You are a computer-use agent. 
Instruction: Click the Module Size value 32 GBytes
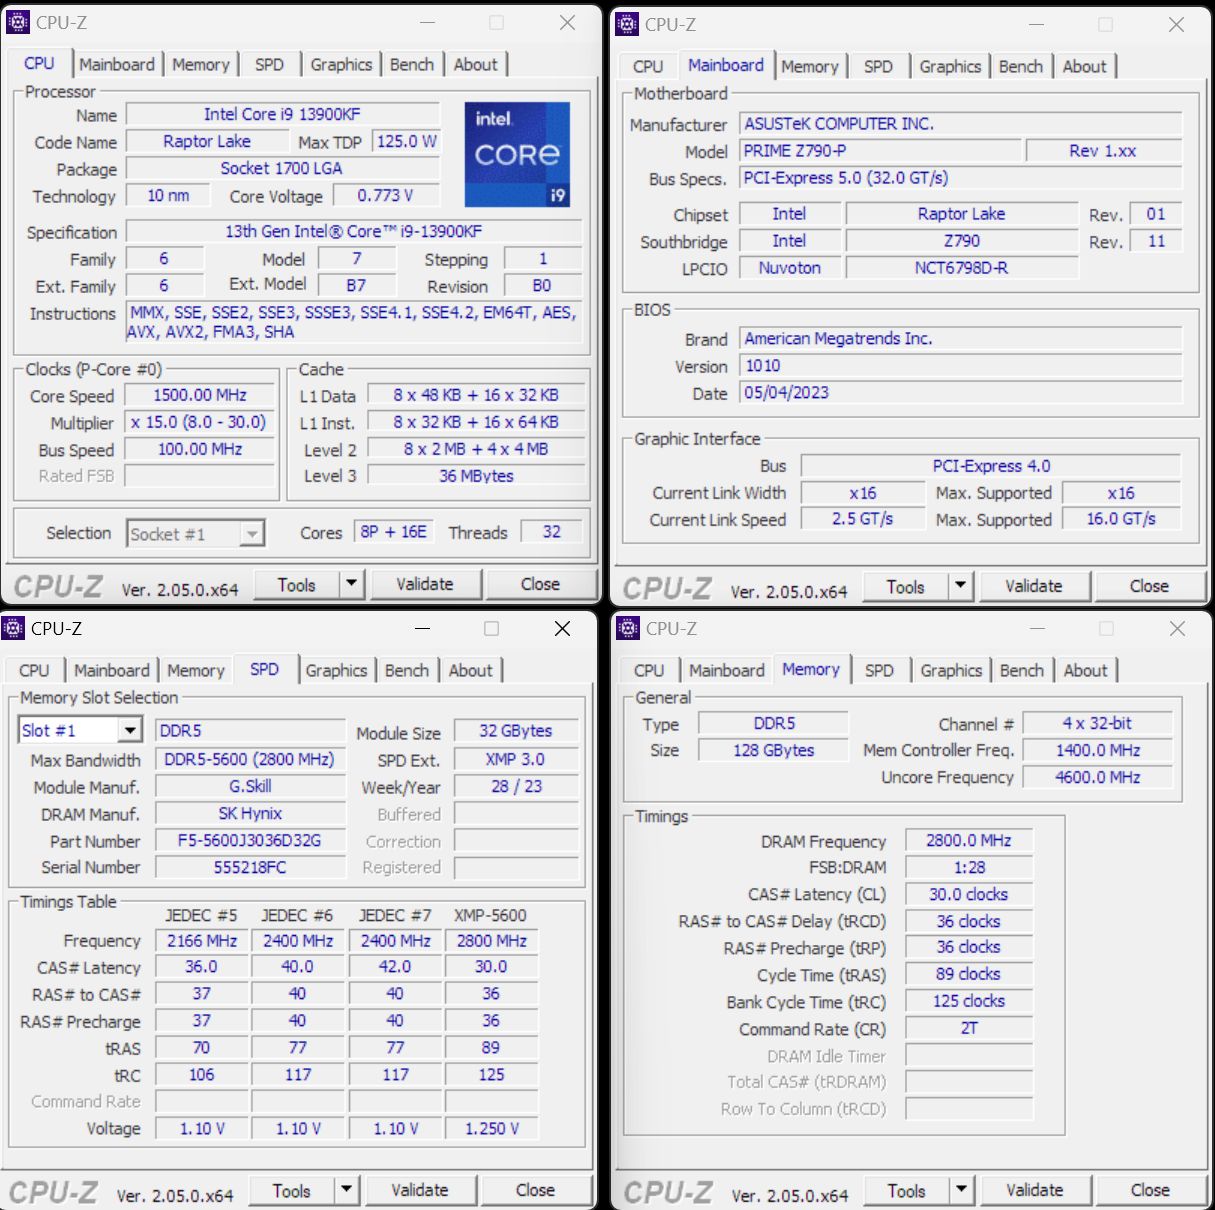516,731
